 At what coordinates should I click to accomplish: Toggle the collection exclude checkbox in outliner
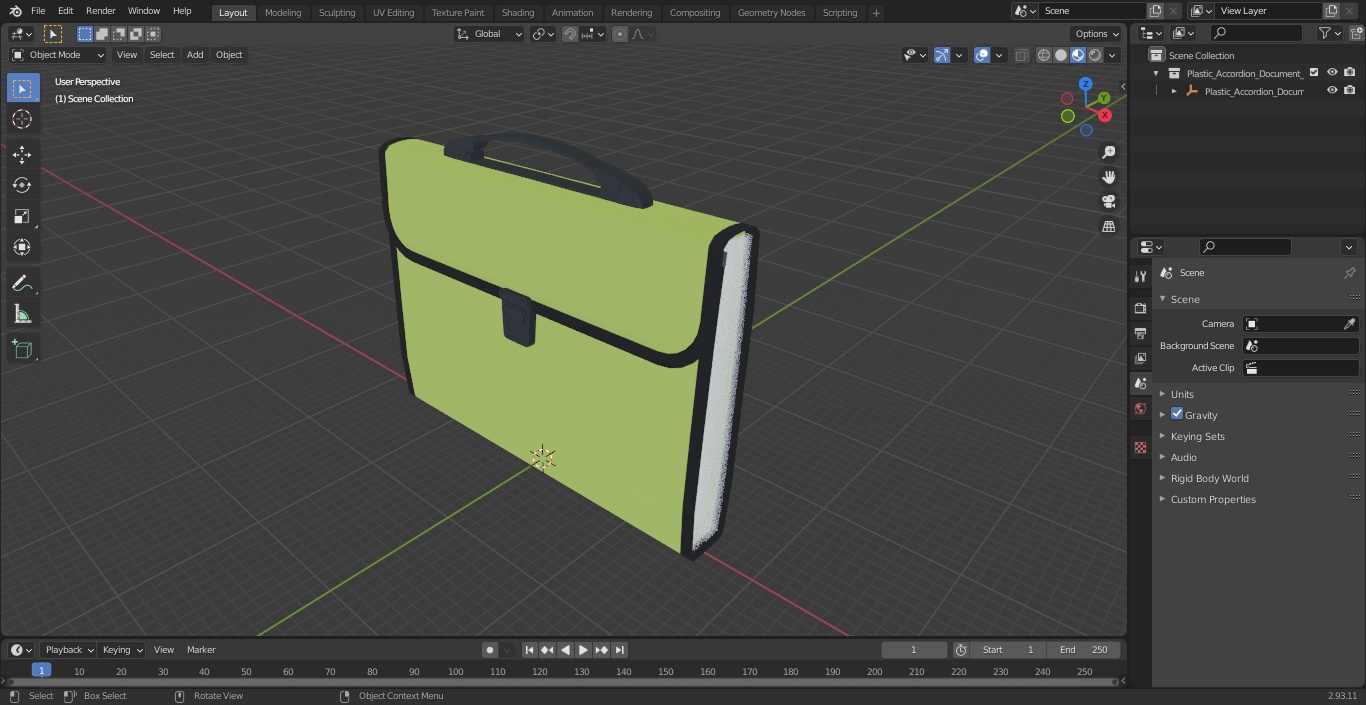1314,73
